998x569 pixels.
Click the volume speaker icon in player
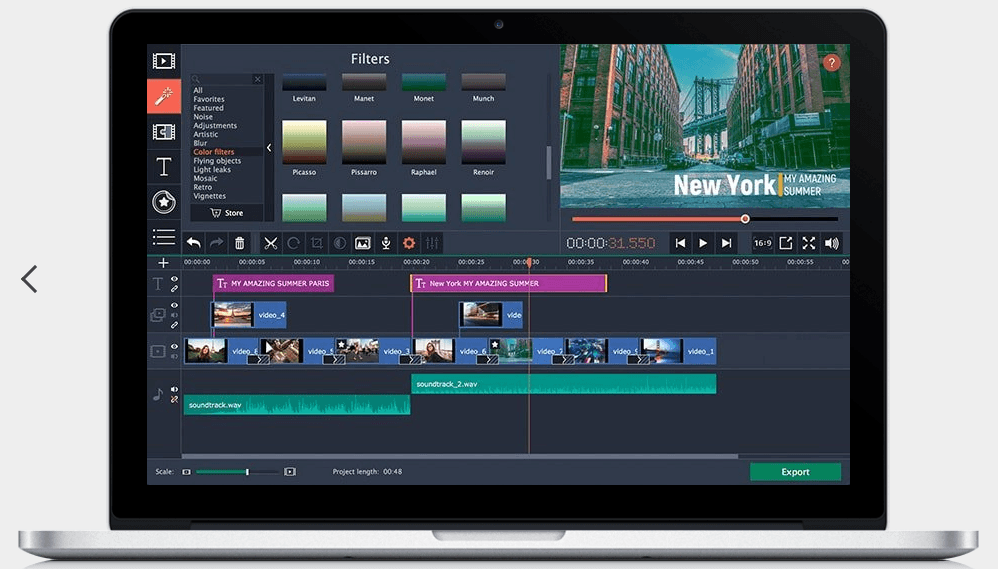pyautogui.click(x=832, y=242)
